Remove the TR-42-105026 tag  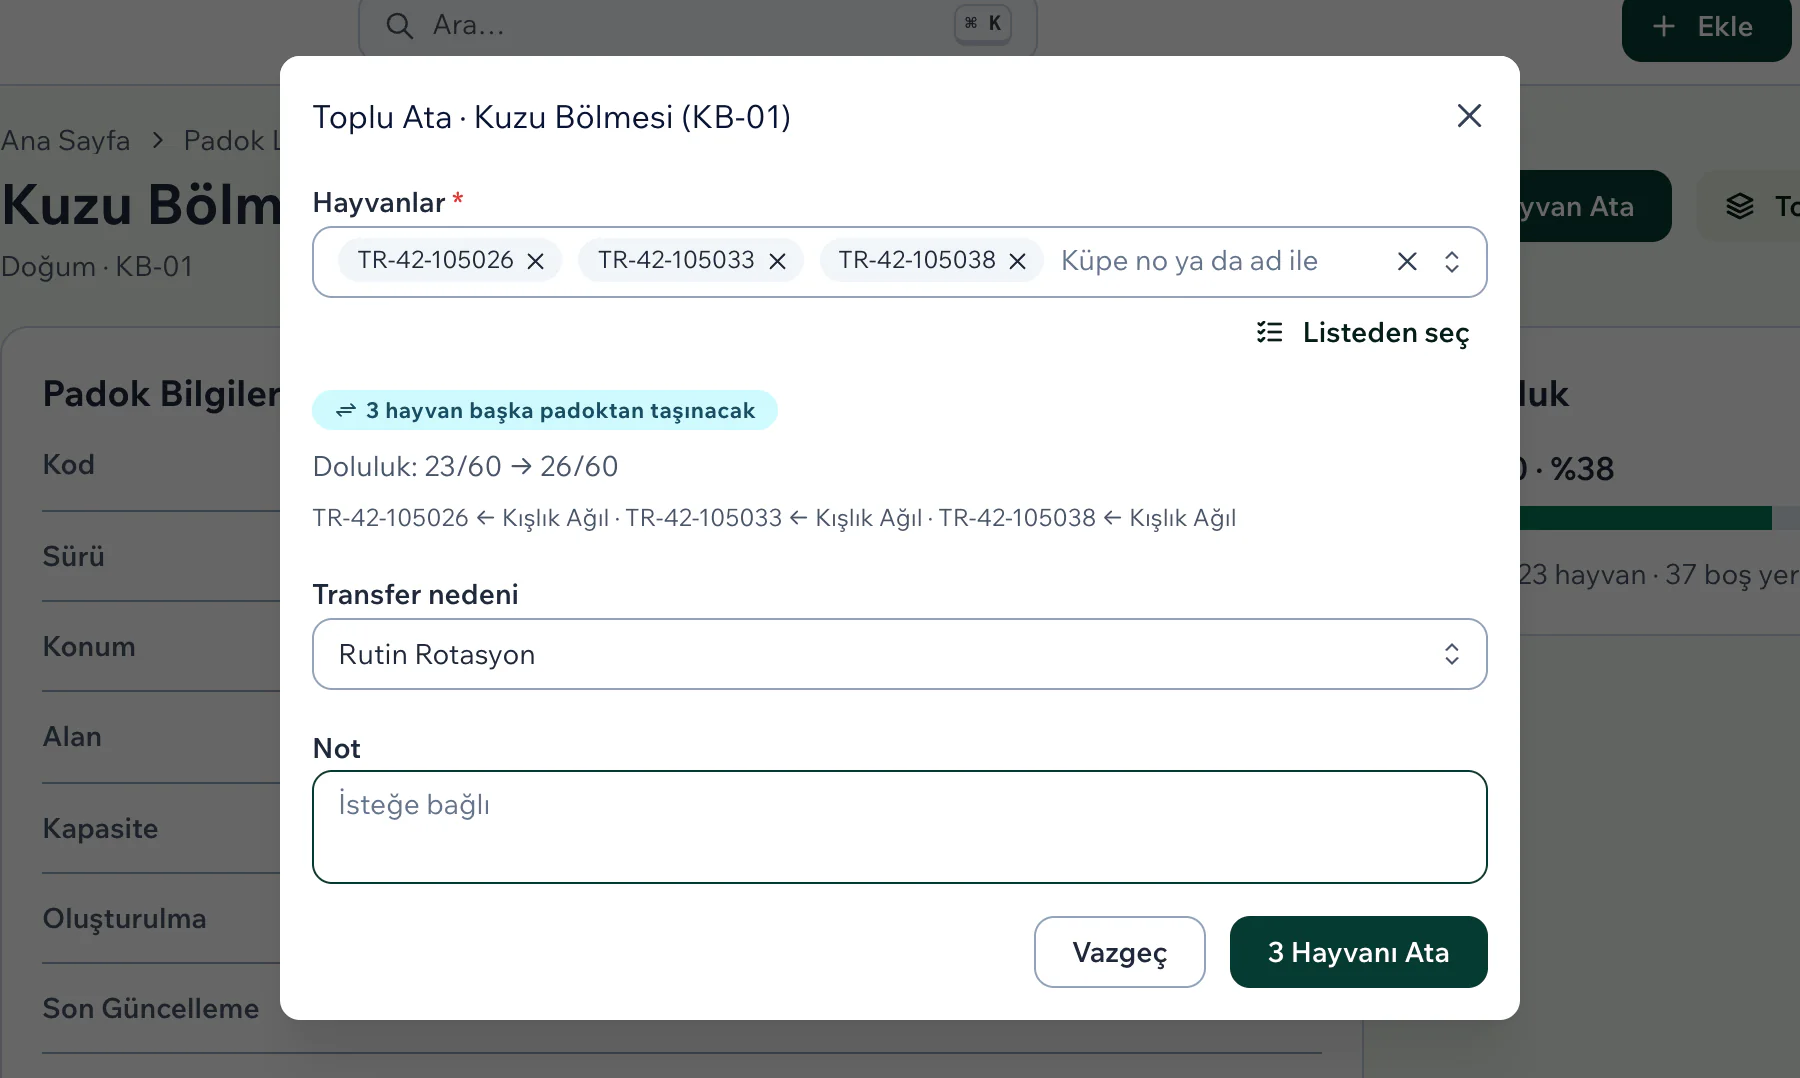(x=536, y=261)
